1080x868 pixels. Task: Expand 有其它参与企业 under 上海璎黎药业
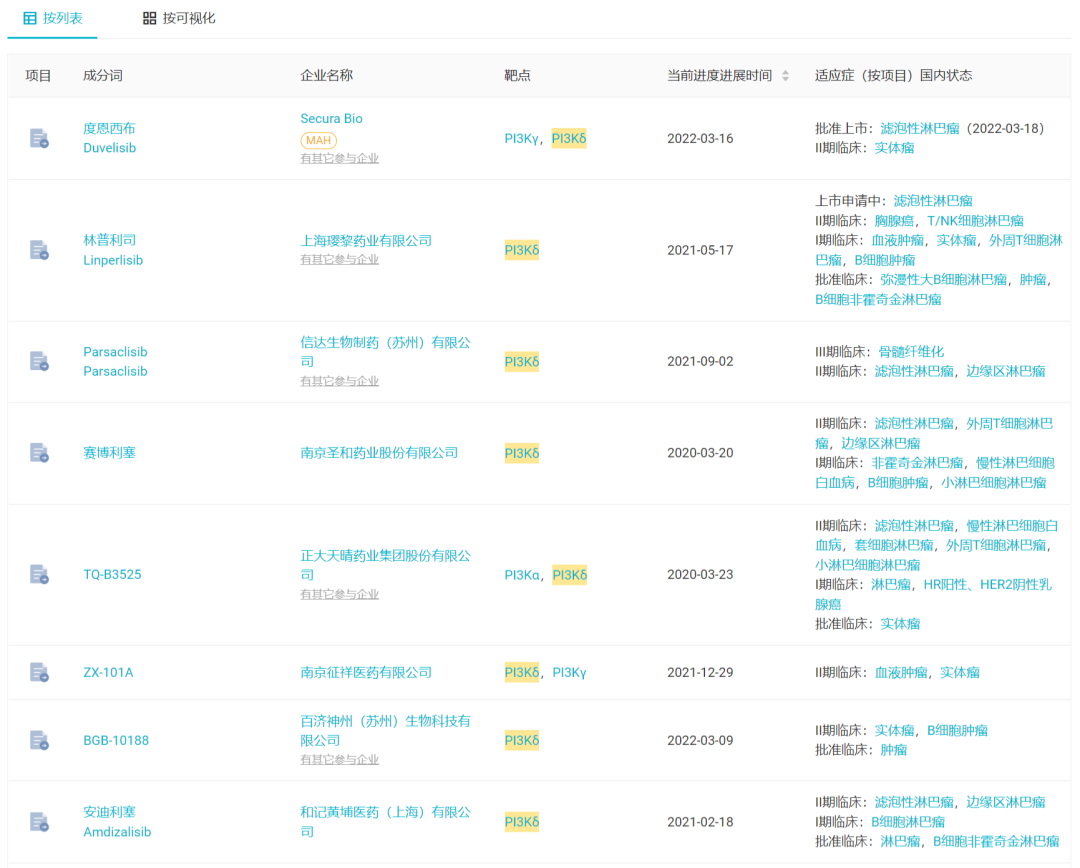tap(339, 260)
